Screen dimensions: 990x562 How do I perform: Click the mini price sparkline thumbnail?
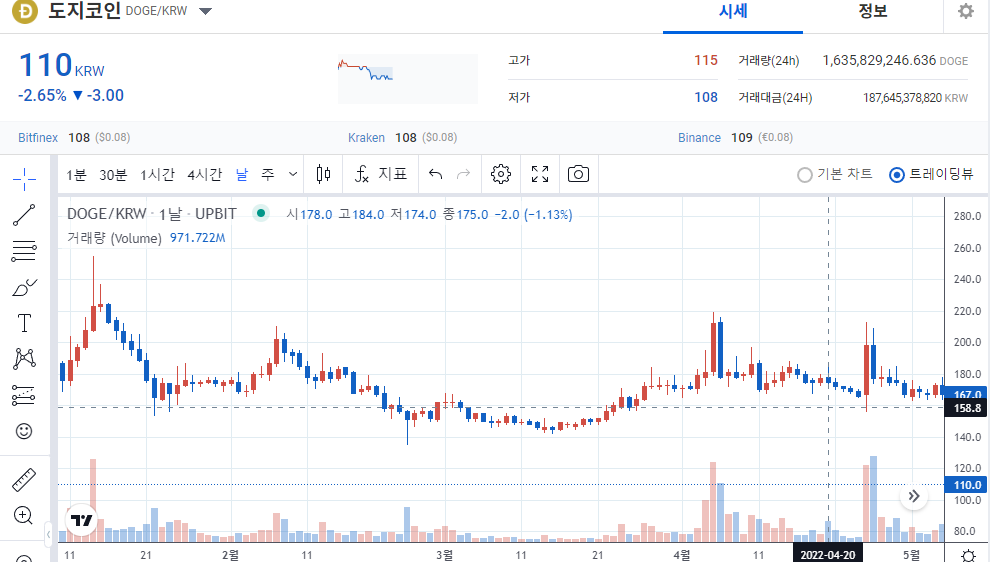point(408,78)
